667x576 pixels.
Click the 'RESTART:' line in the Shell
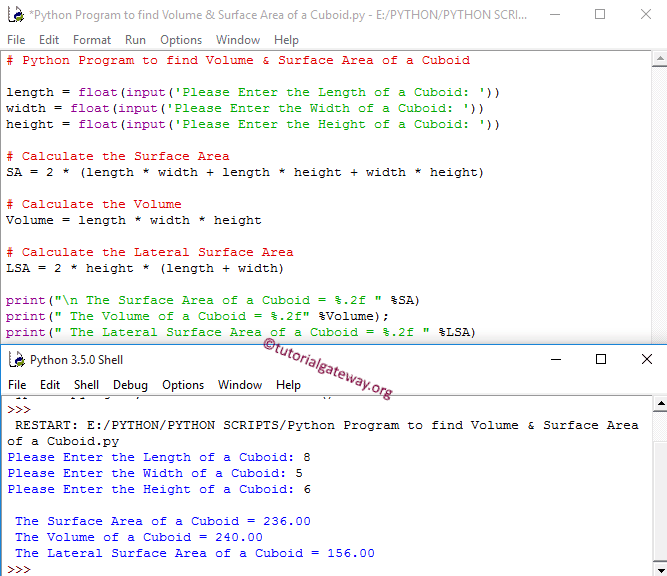coord(327,425)
